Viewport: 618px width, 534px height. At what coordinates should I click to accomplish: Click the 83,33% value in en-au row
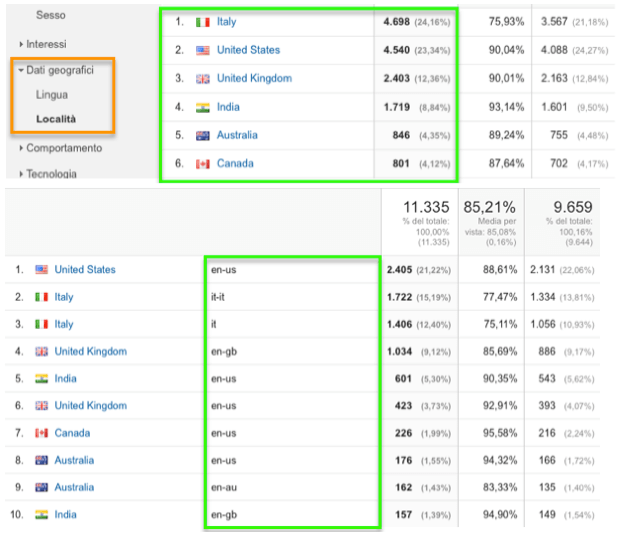tap(500, 487)
